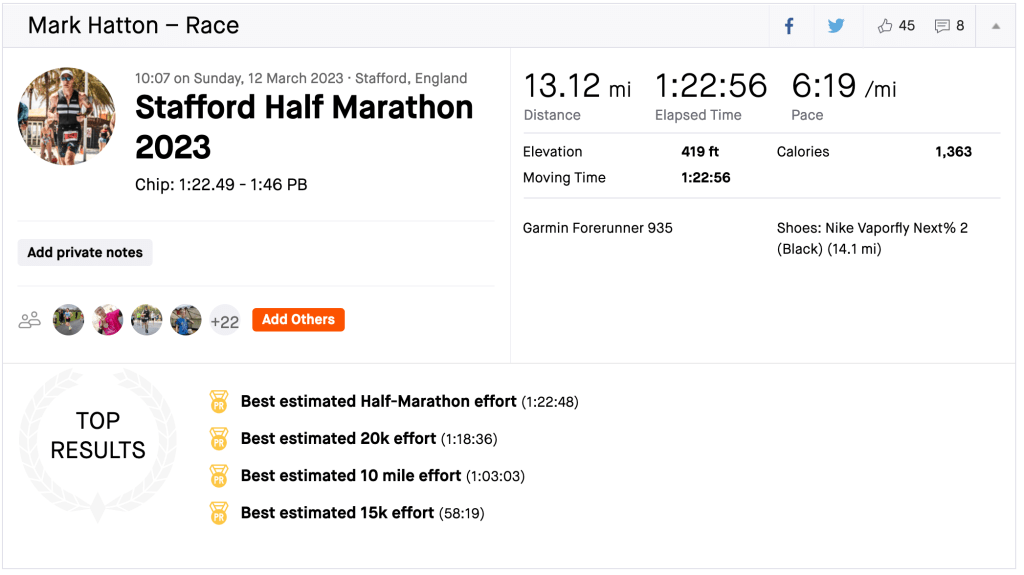Share activity on Twitter

click(836, 26)
